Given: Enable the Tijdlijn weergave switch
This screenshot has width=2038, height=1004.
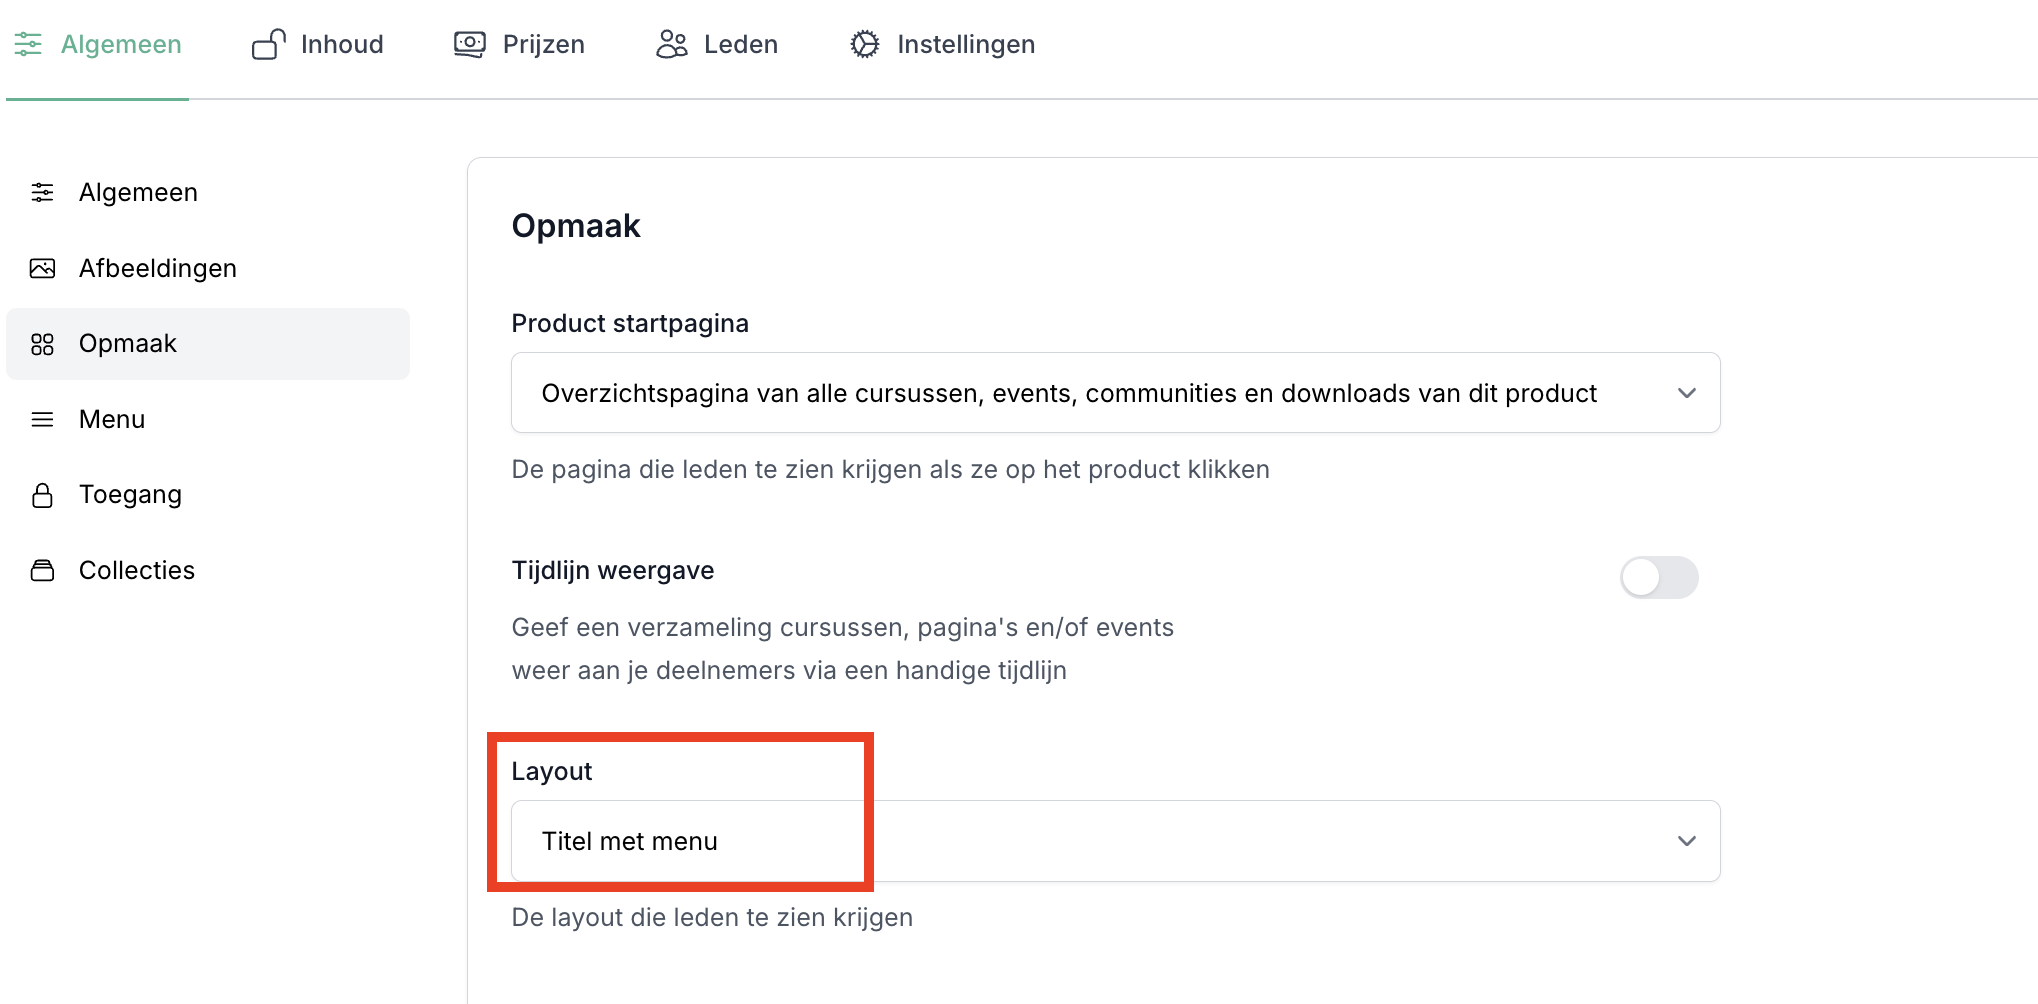Looking at the screenshot, I should (x=1658, y=577).
